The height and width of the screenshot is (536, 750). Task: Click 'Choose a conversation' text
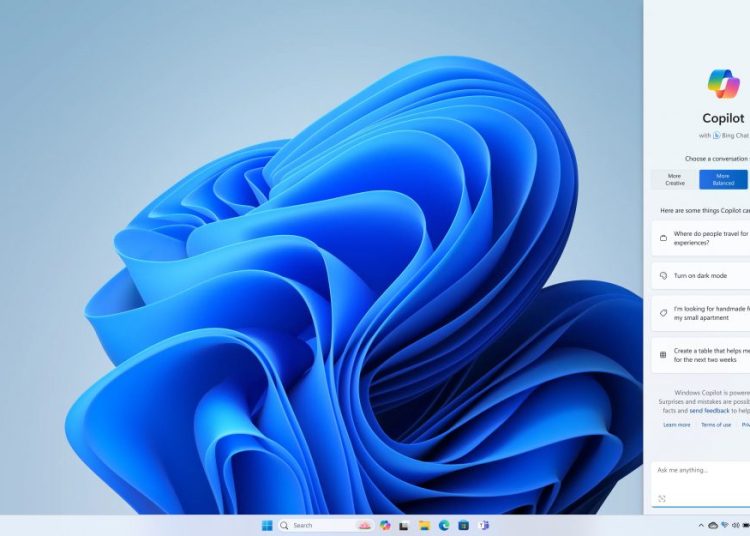(x=717, y=159)
